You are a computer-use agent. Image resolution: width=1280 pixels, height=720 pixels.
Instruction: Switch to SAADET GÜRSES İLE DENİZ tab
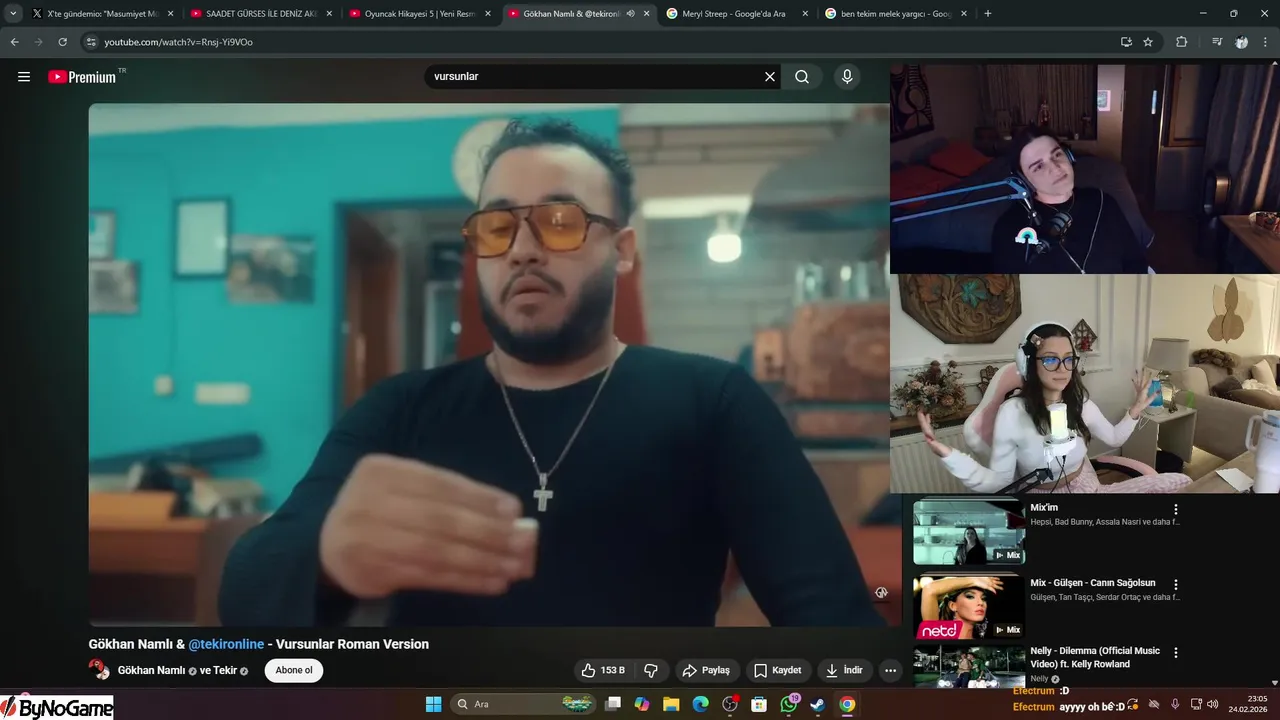[x=260, y=14]
